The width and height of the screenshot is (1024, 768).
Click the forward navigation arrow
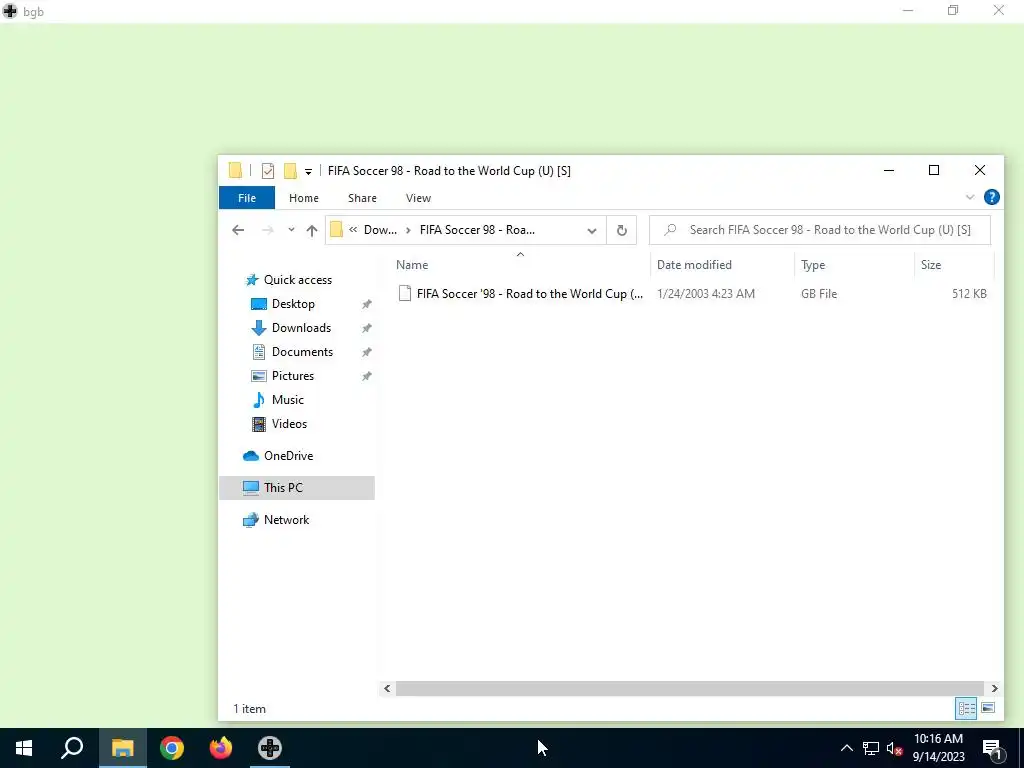coord(267,230)
